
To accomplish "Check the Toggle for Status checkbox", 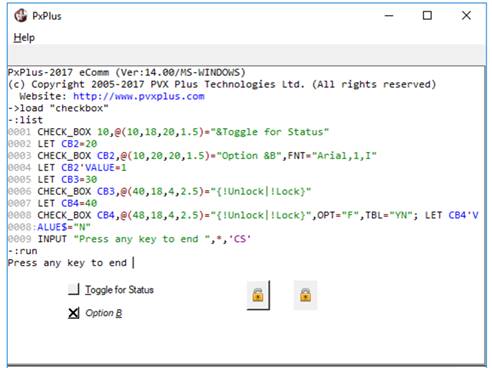I will pyautogui.click(x=74, y=289).
